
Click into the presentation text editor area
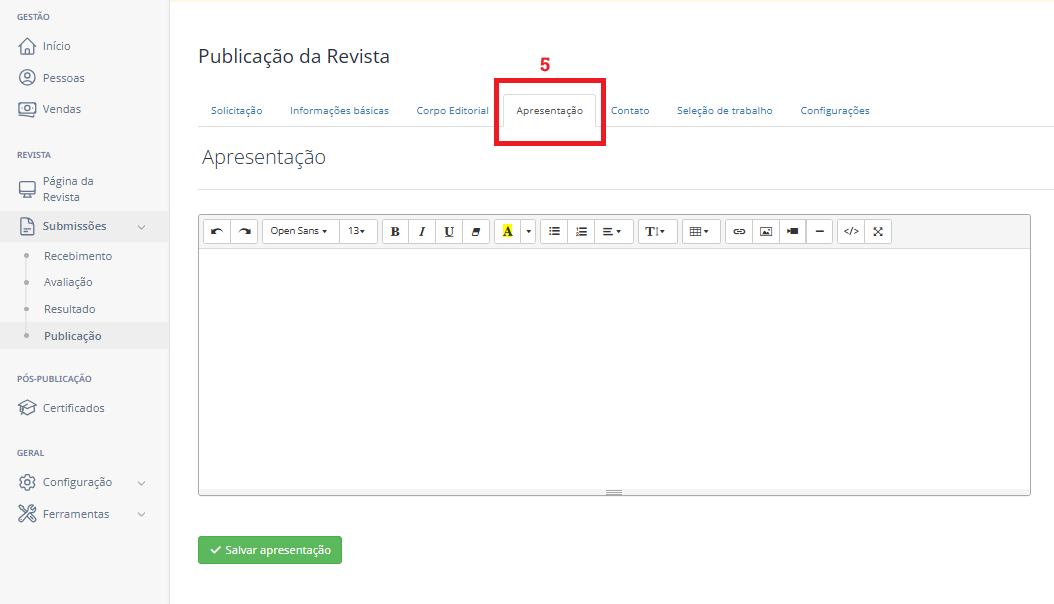[x=614, y=369]
